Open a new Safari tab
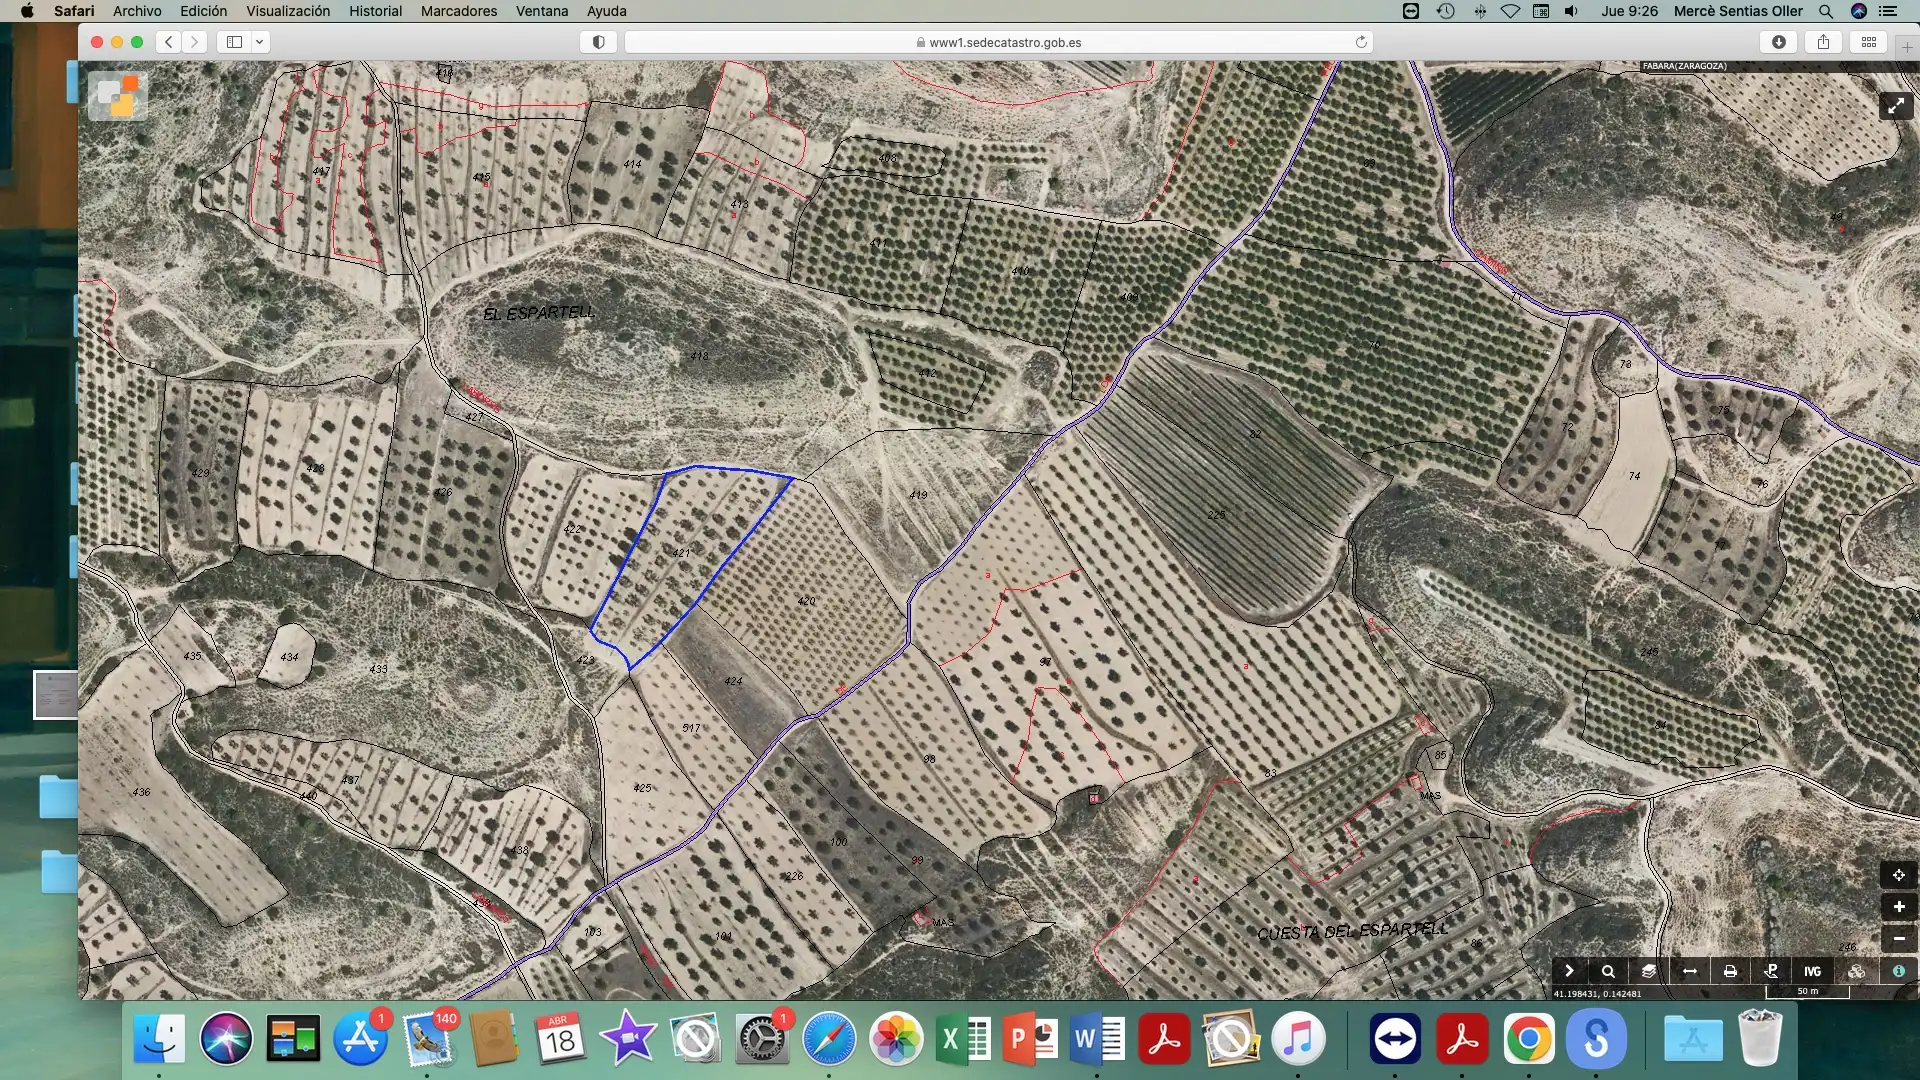The width and height of the screenshot is (1920, 1080). [x=1907, y=47]
